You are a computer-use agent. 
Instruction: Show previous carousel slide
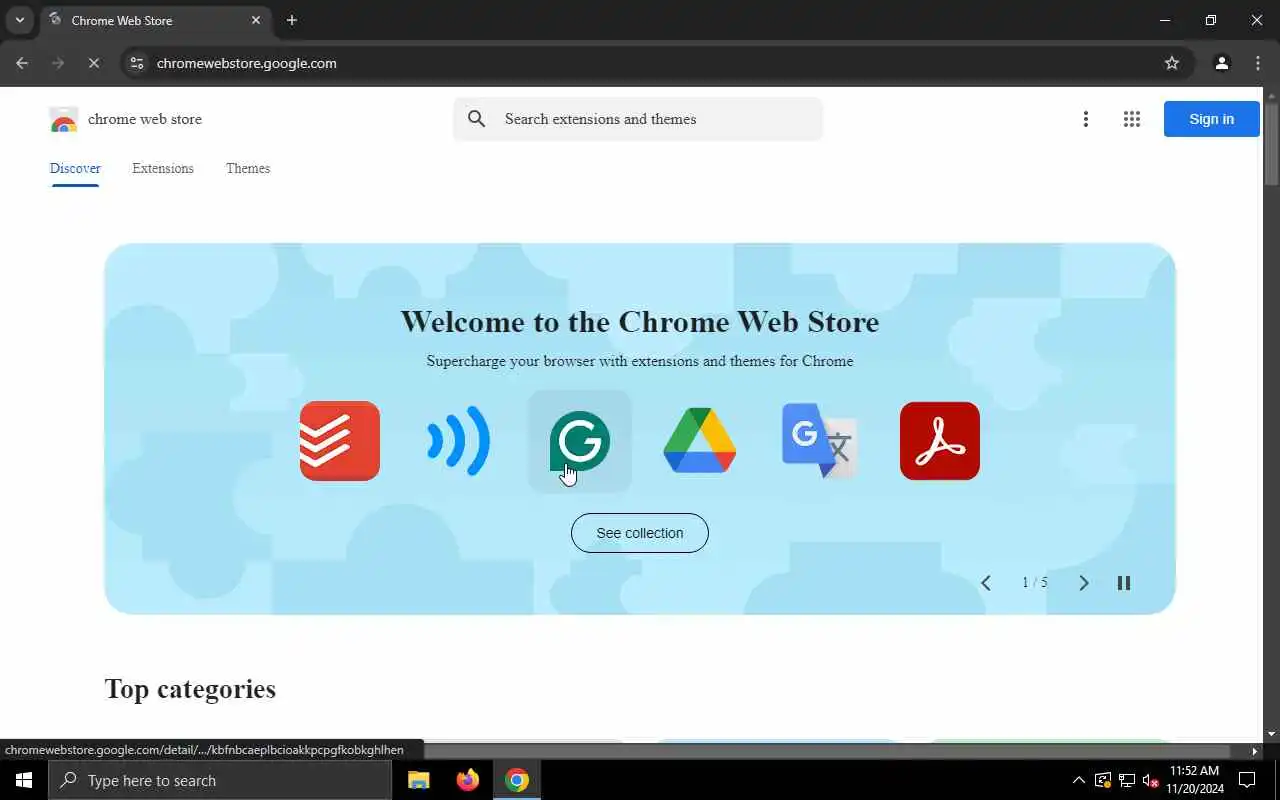pos(986,583)
